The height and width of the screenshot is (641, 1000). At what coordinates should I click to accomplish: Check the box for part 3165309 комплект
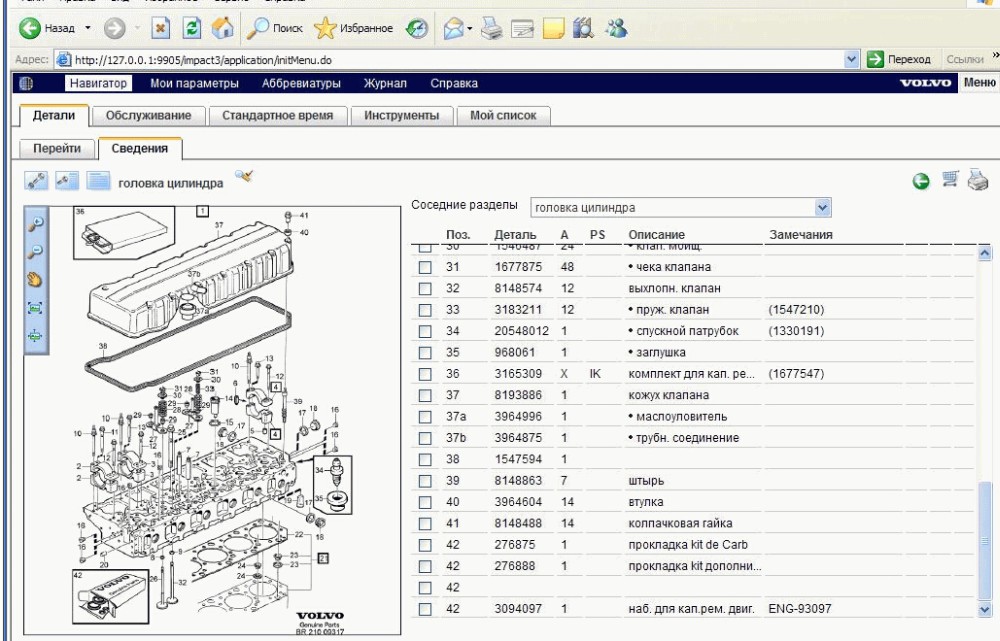425,374
